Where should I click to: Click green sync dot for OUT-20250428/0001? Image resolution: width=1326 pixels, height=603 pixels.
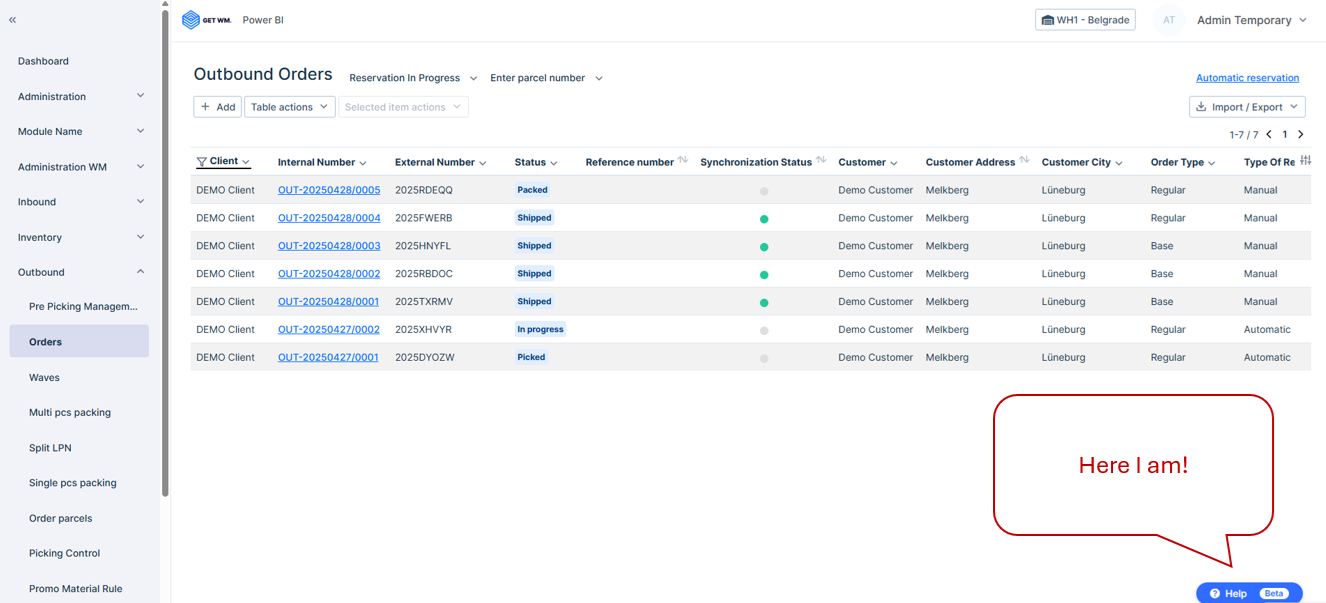click(764, 302)
